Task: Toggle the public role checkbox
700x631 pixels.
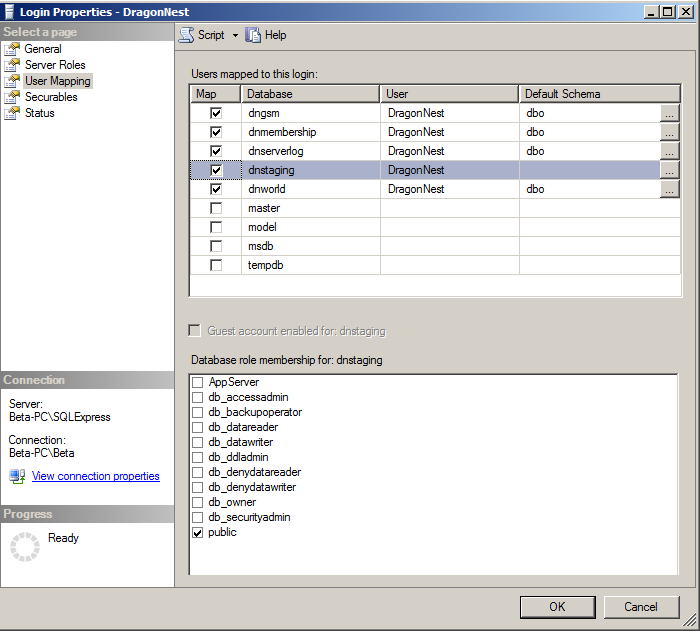Action: (197, 533)
